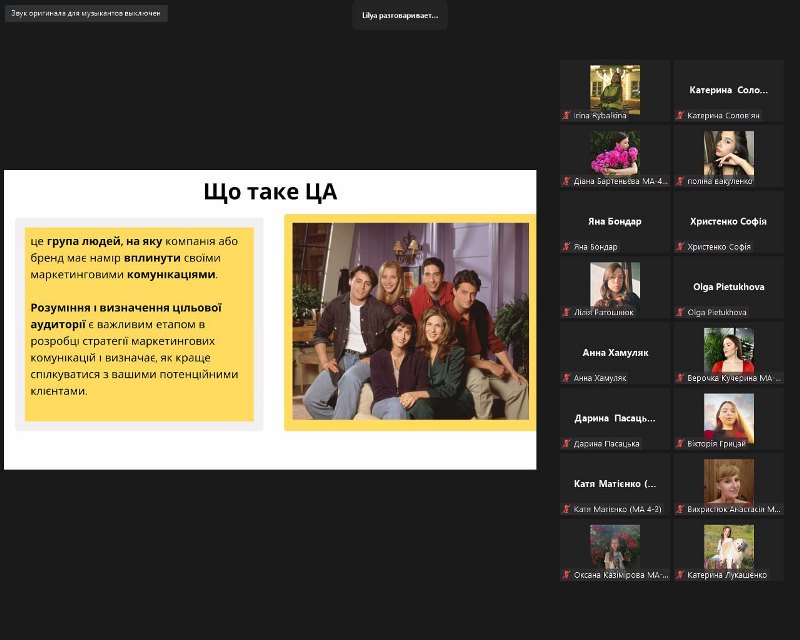The height and width of the screenshot is (640, 800).
Task: Click muted mic icon of Верочка Кучерина
Action: pyautogui.click(x=680, y=378)
